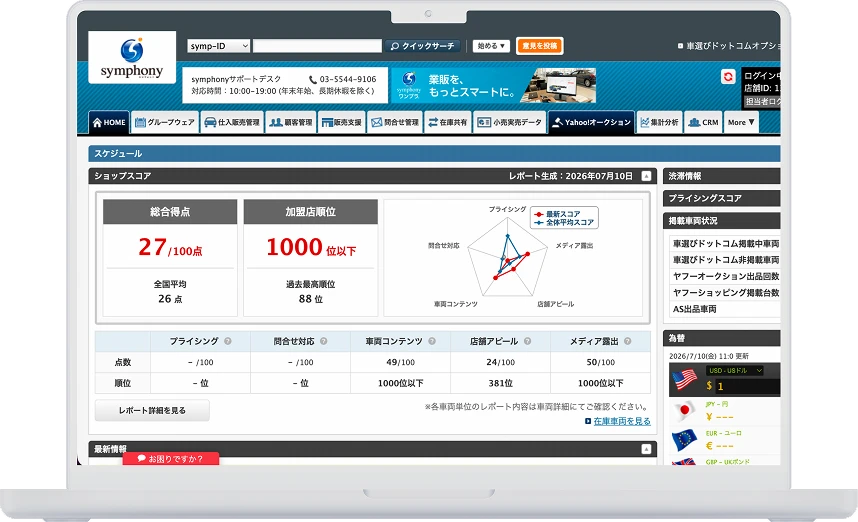Open the 業販を、もっとスマートに banner

(x=493, y=85)
